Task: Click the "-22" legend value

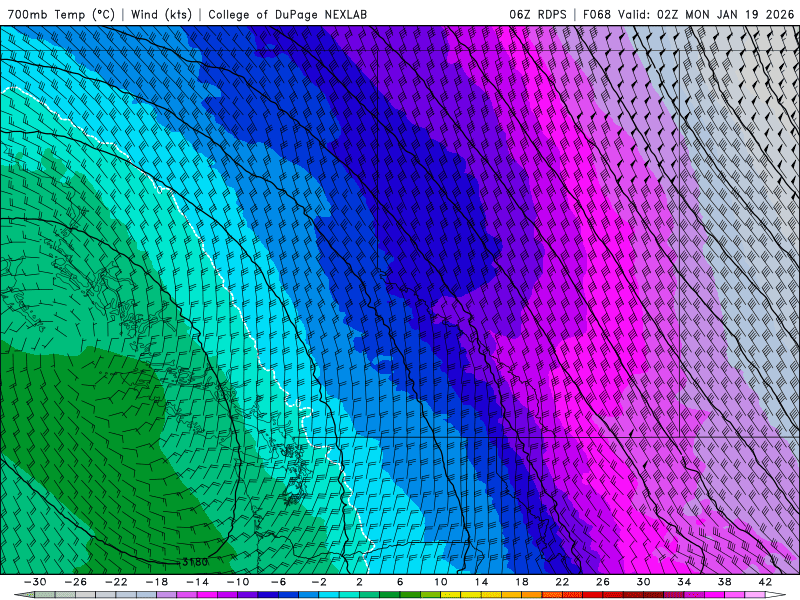Action: [x=116, y=582]
